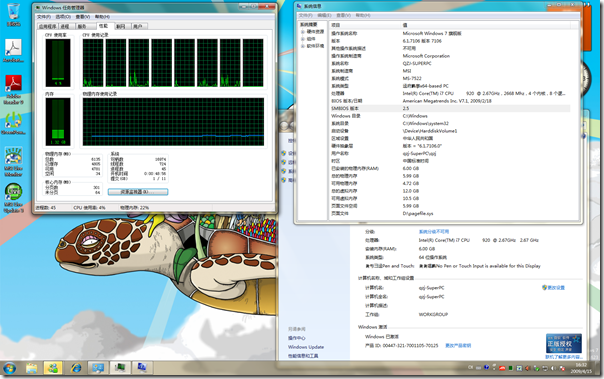Viewport: 604px width, 379px height.
Task: Click the network tray icon
Action: [x=545, y=368]
